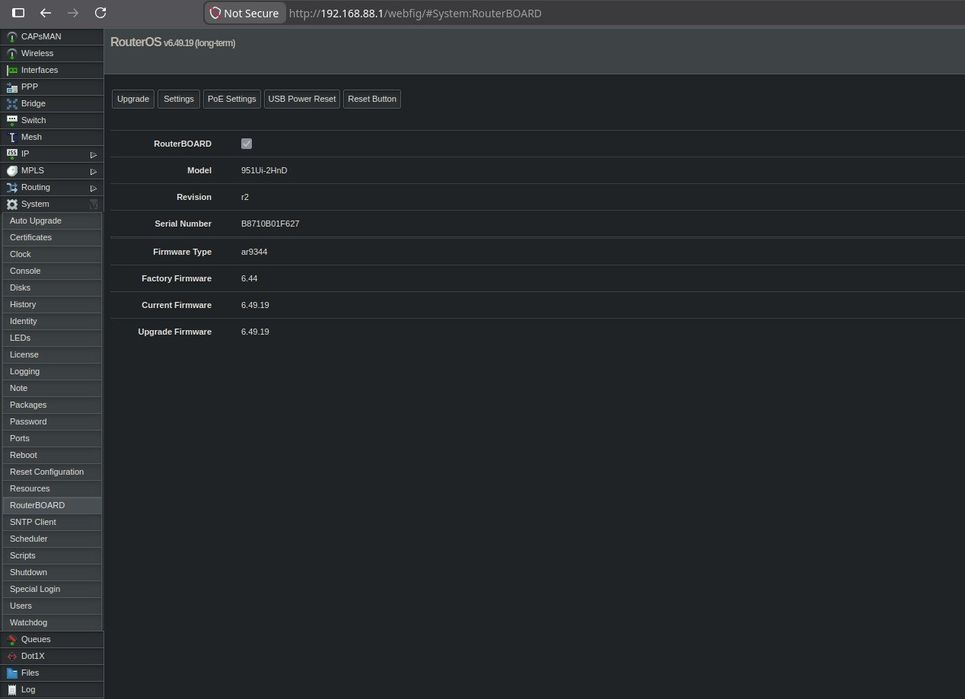
Task: Click the browser forward arrow
Action: click(73, 13)
